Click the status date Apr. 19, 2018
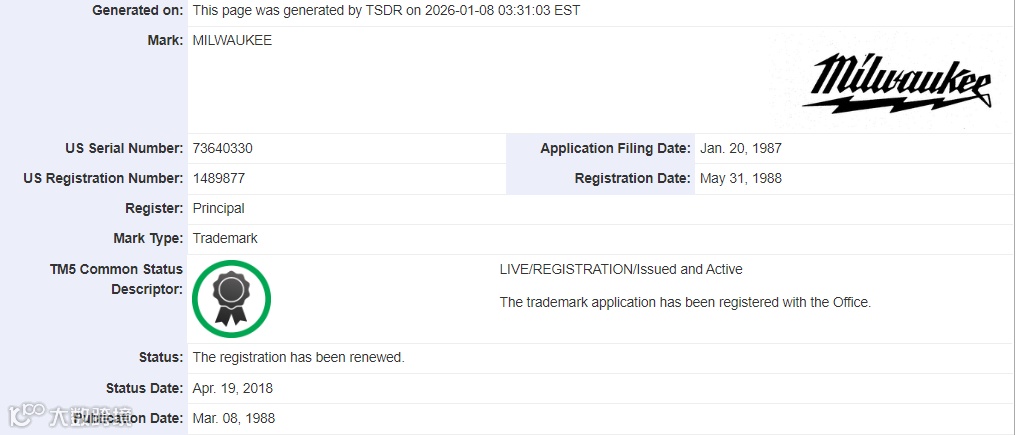Screen dimensions: 1018x435 pyautogui.click(x=232, y=388)
